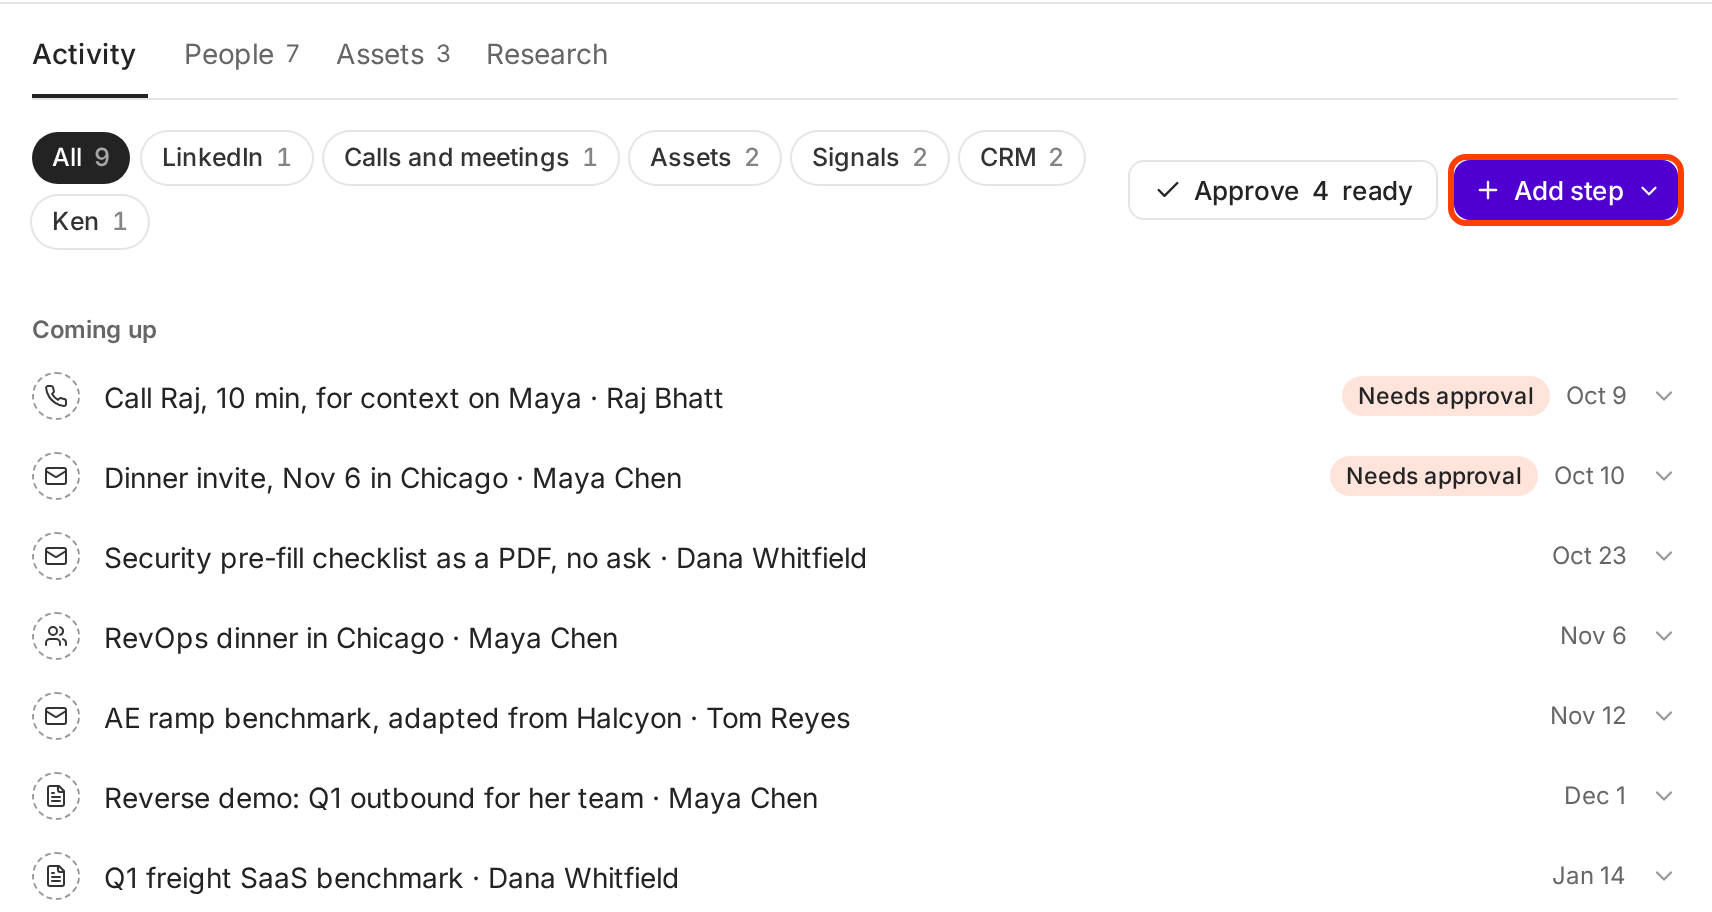The image size is (1712, 912).
Task: Click the Jan 14 date label
Action: (1588, 876)
